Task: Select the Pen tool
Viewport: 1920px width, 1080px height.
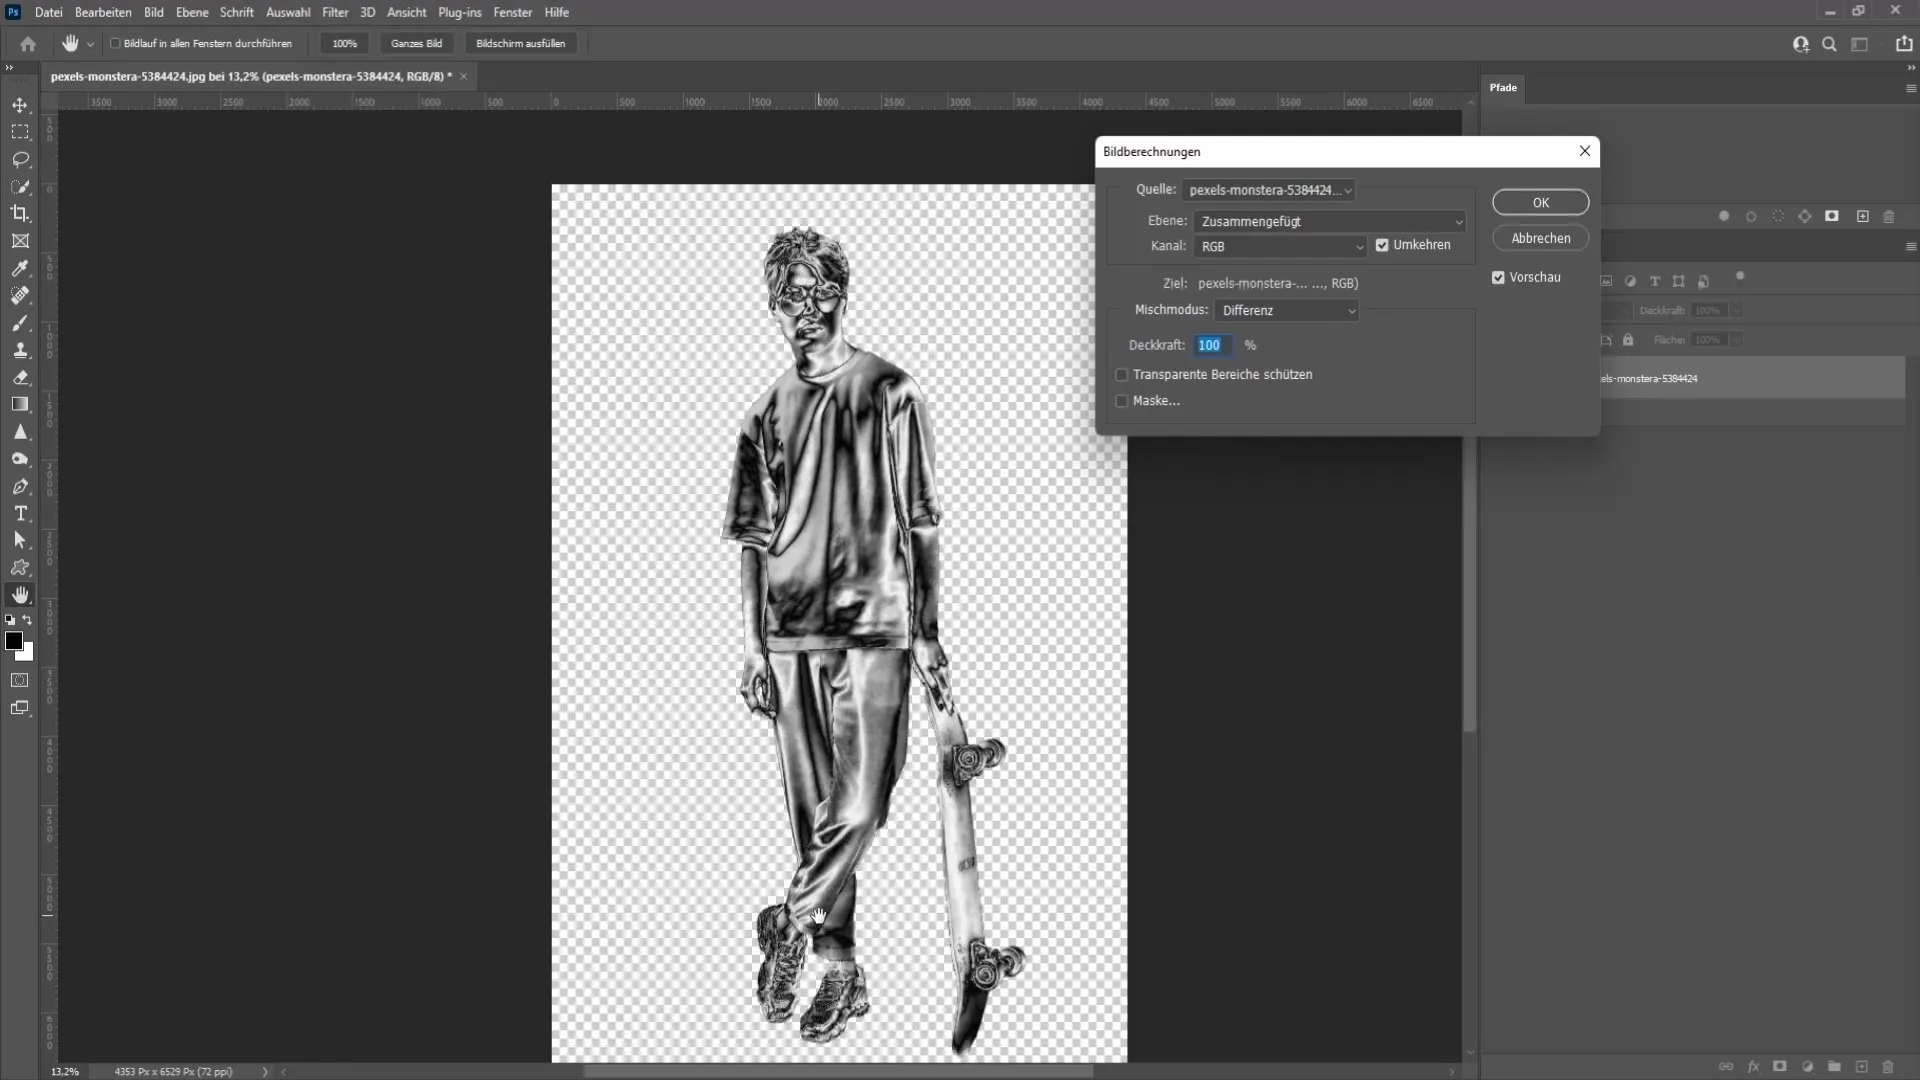Action: (20, 487)
